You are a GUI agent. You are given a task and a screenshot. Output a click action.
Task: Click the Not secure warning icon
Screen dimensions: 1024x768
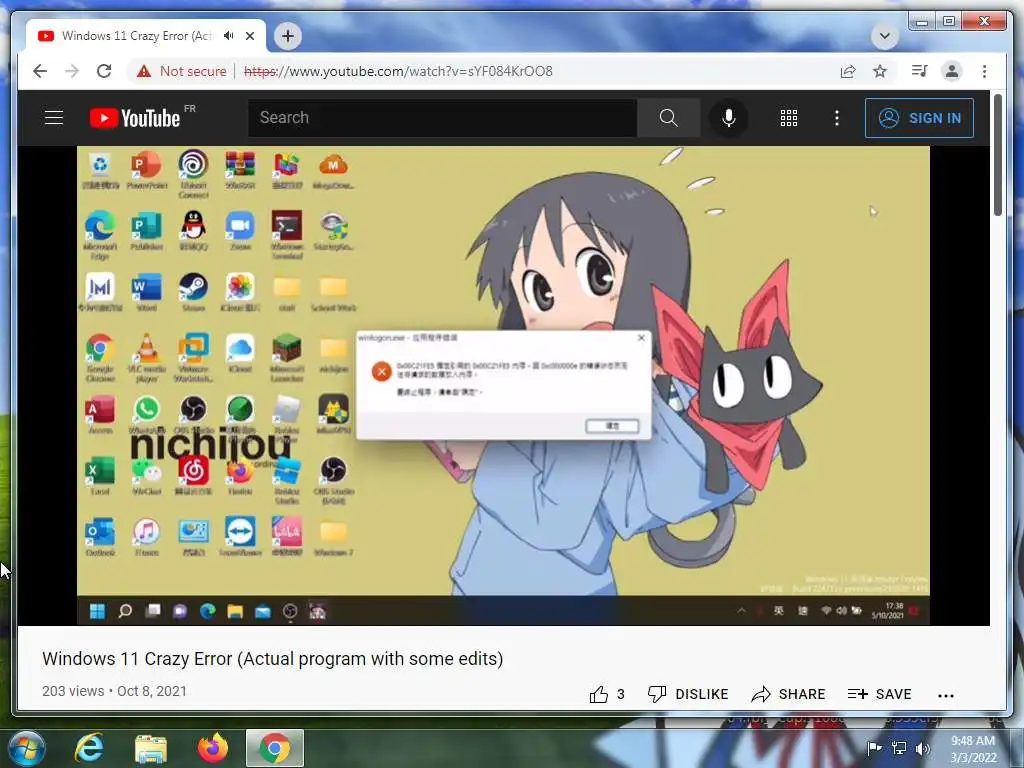coord(144,71)
